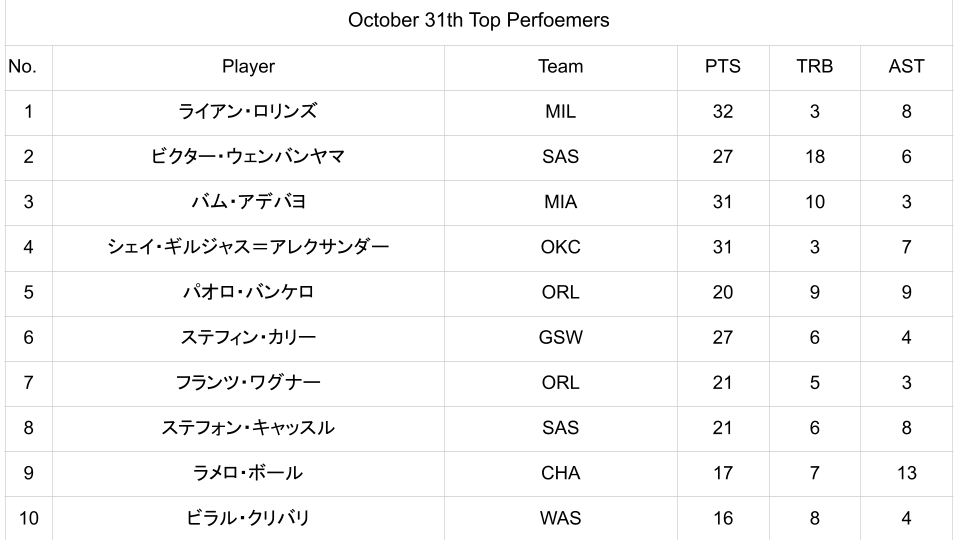
Task: Click the 'MIA' team cell
Action: pyautogui.click(x=560, y=202)
